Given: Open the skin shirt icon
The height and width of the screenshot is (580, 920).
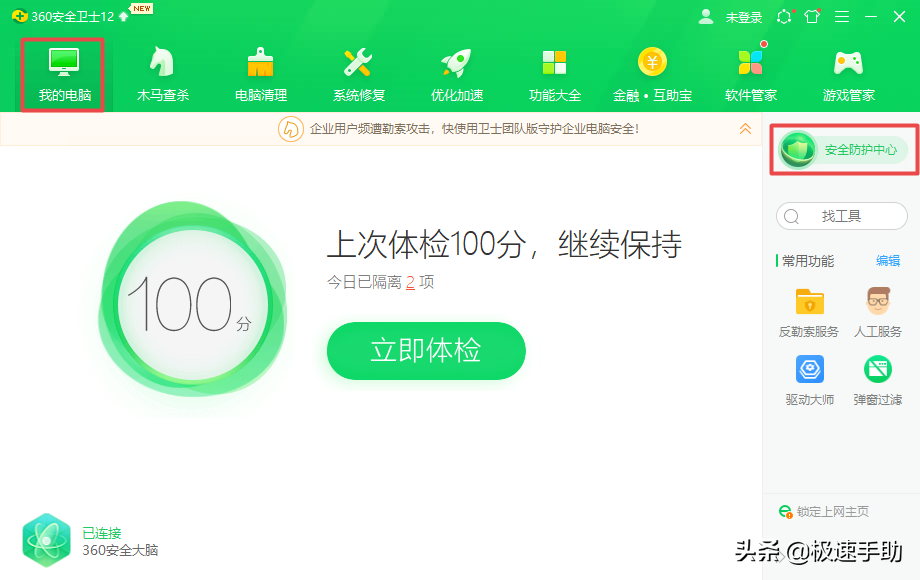Looking at the screenshot, I should point(812,17).
